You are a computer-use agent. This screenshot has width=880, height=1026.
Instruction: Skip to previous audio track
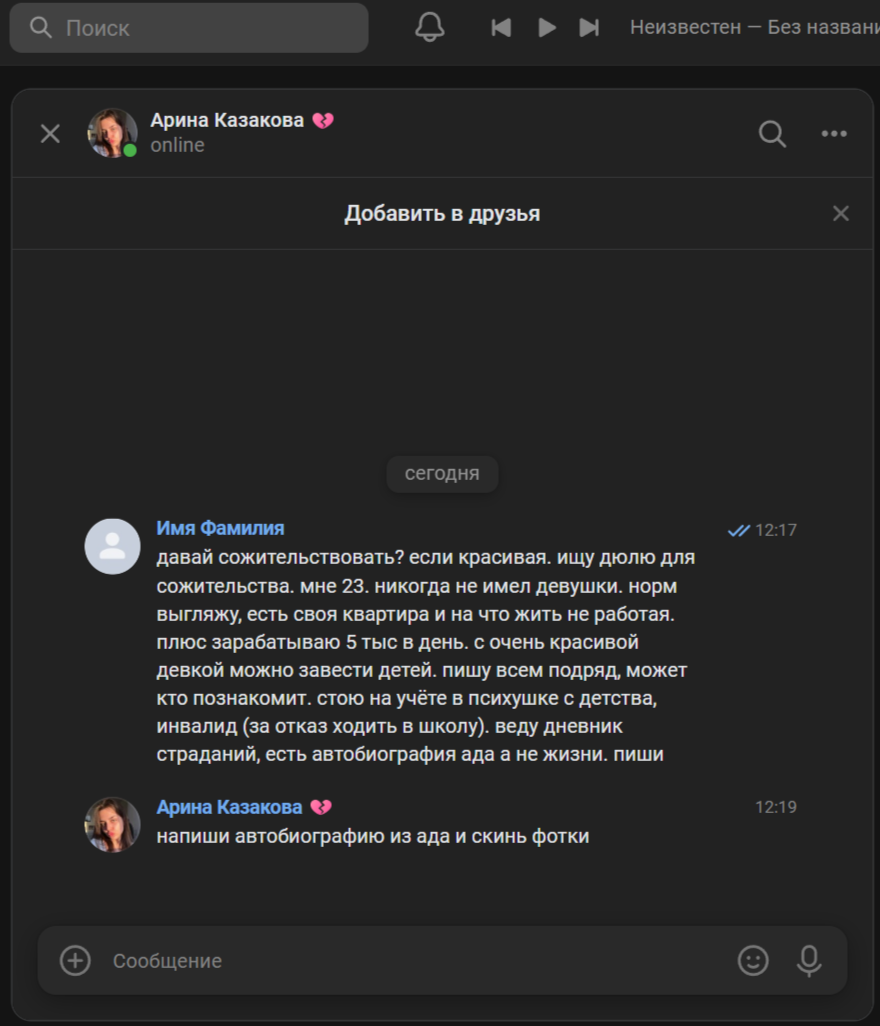(501, 28)
